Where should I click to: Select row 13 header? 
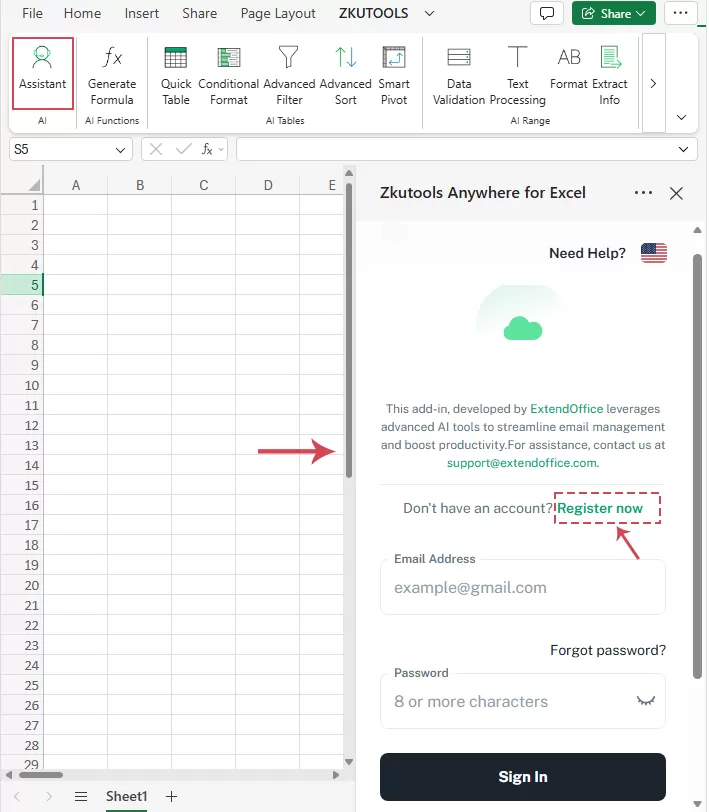point(22,445)
